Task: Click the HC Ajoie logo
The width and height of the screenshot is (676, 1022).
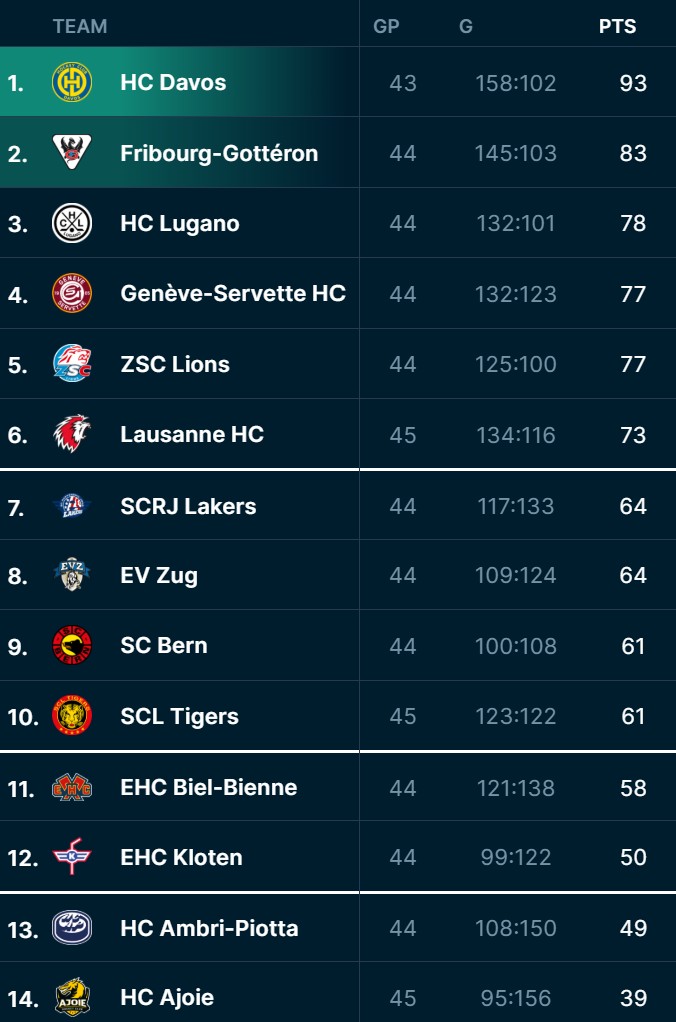Action: coord(72,997)
